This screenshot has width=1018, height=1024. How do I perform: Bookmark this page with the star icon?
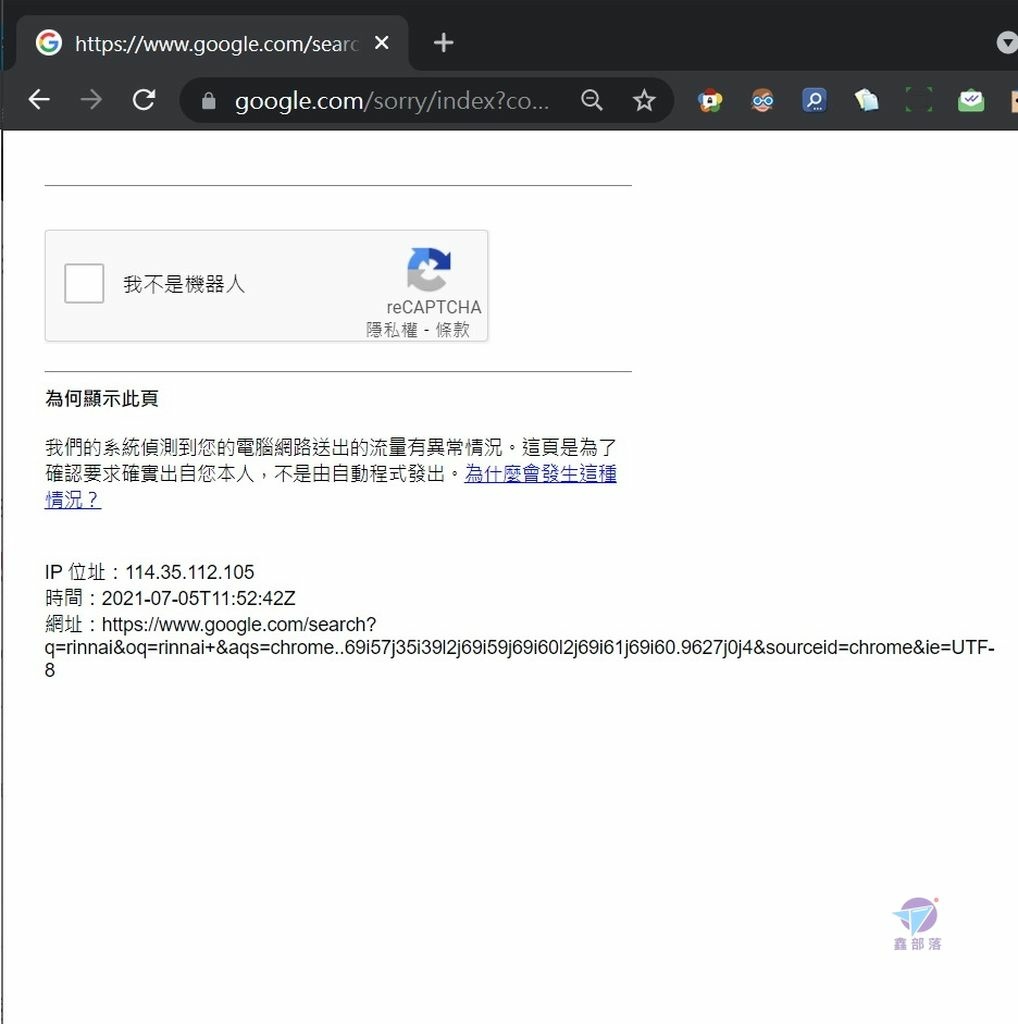pos(644,101)
